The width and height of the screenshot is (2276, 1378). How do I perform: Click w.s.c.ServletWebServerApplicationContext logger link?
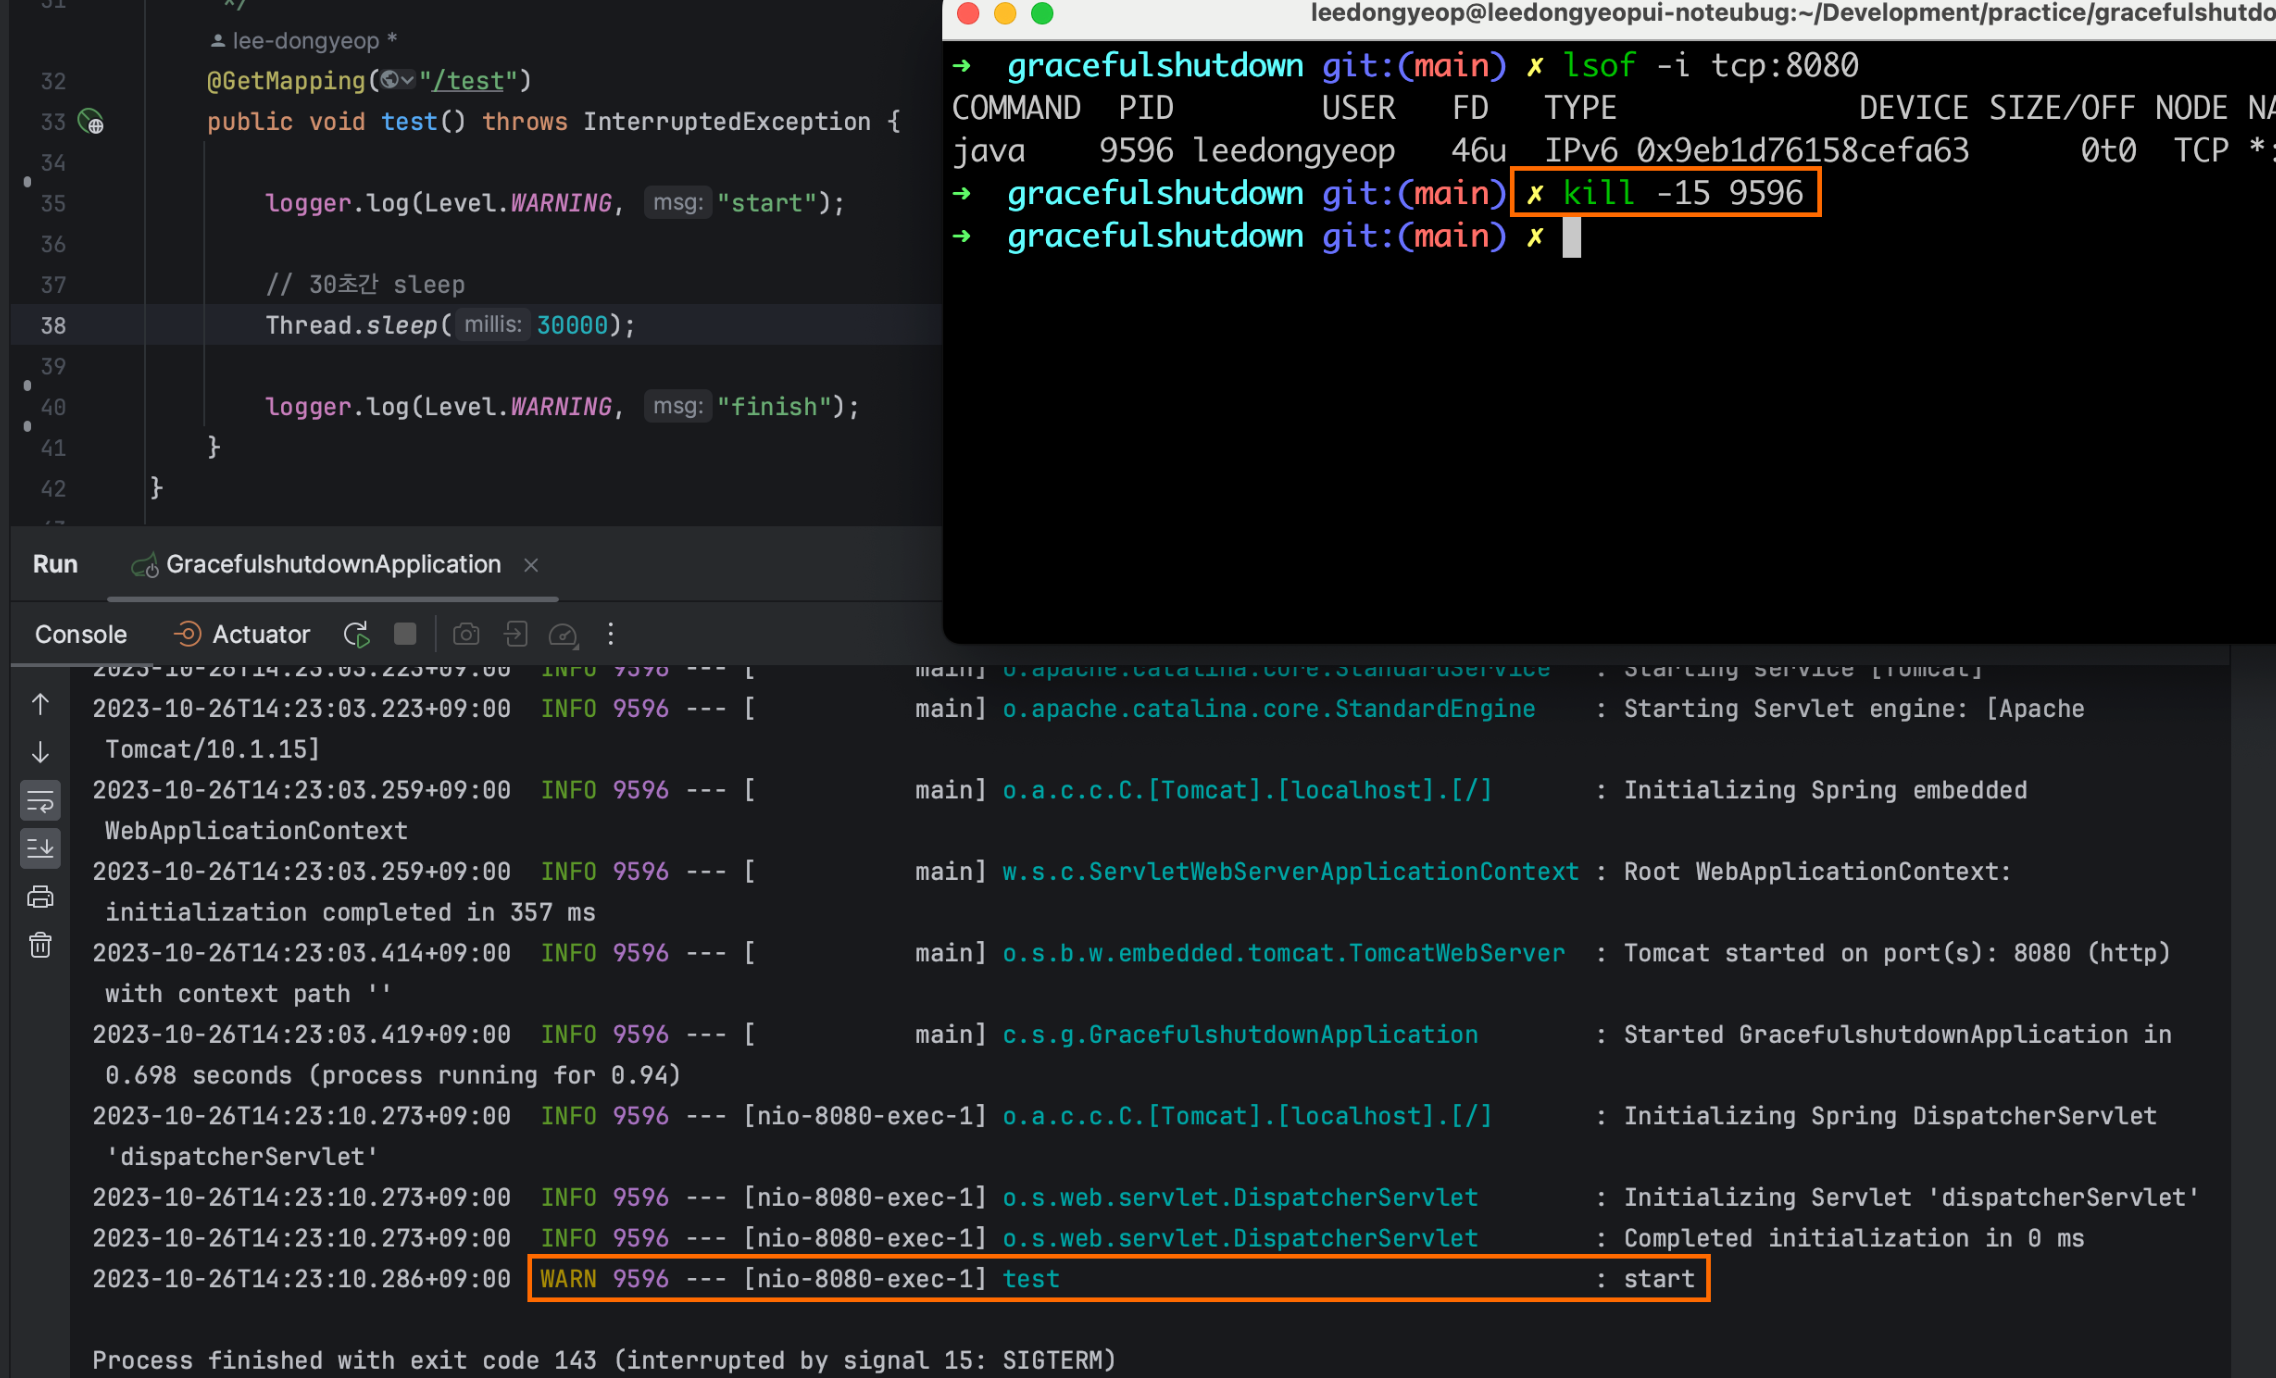coord(1290,871)
